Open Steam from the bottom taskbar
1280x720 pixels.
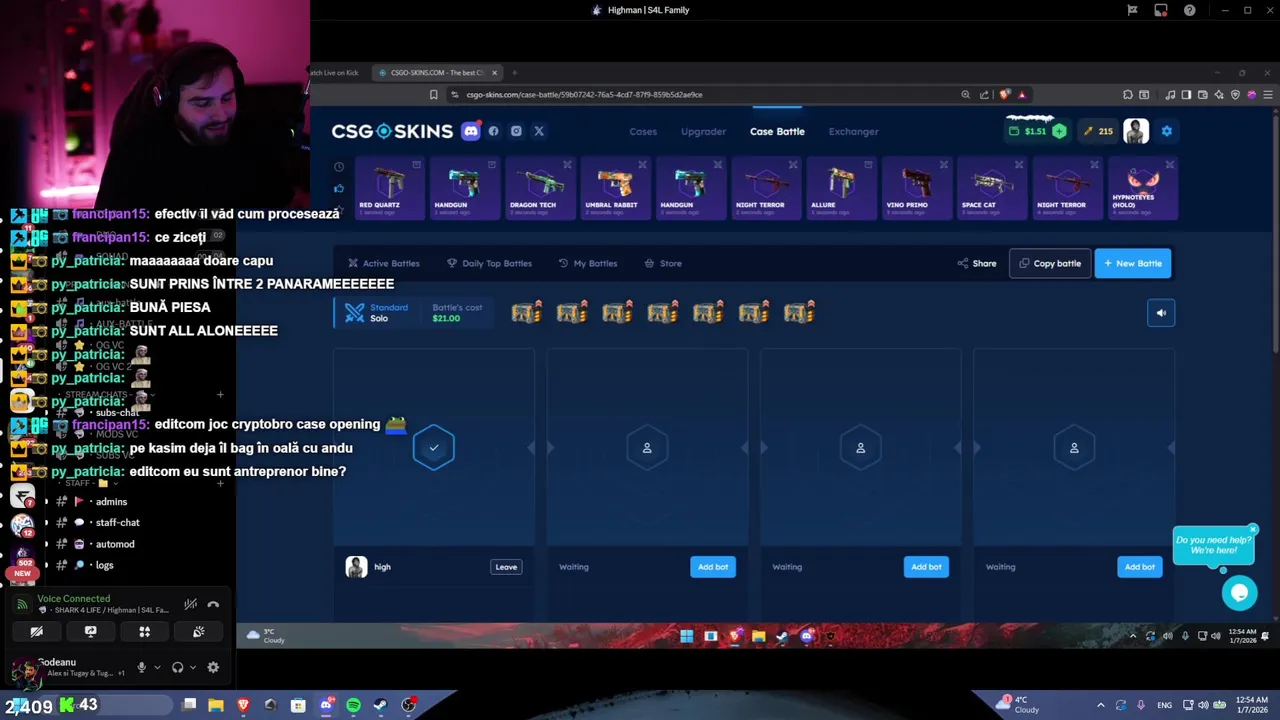(380, 705)
